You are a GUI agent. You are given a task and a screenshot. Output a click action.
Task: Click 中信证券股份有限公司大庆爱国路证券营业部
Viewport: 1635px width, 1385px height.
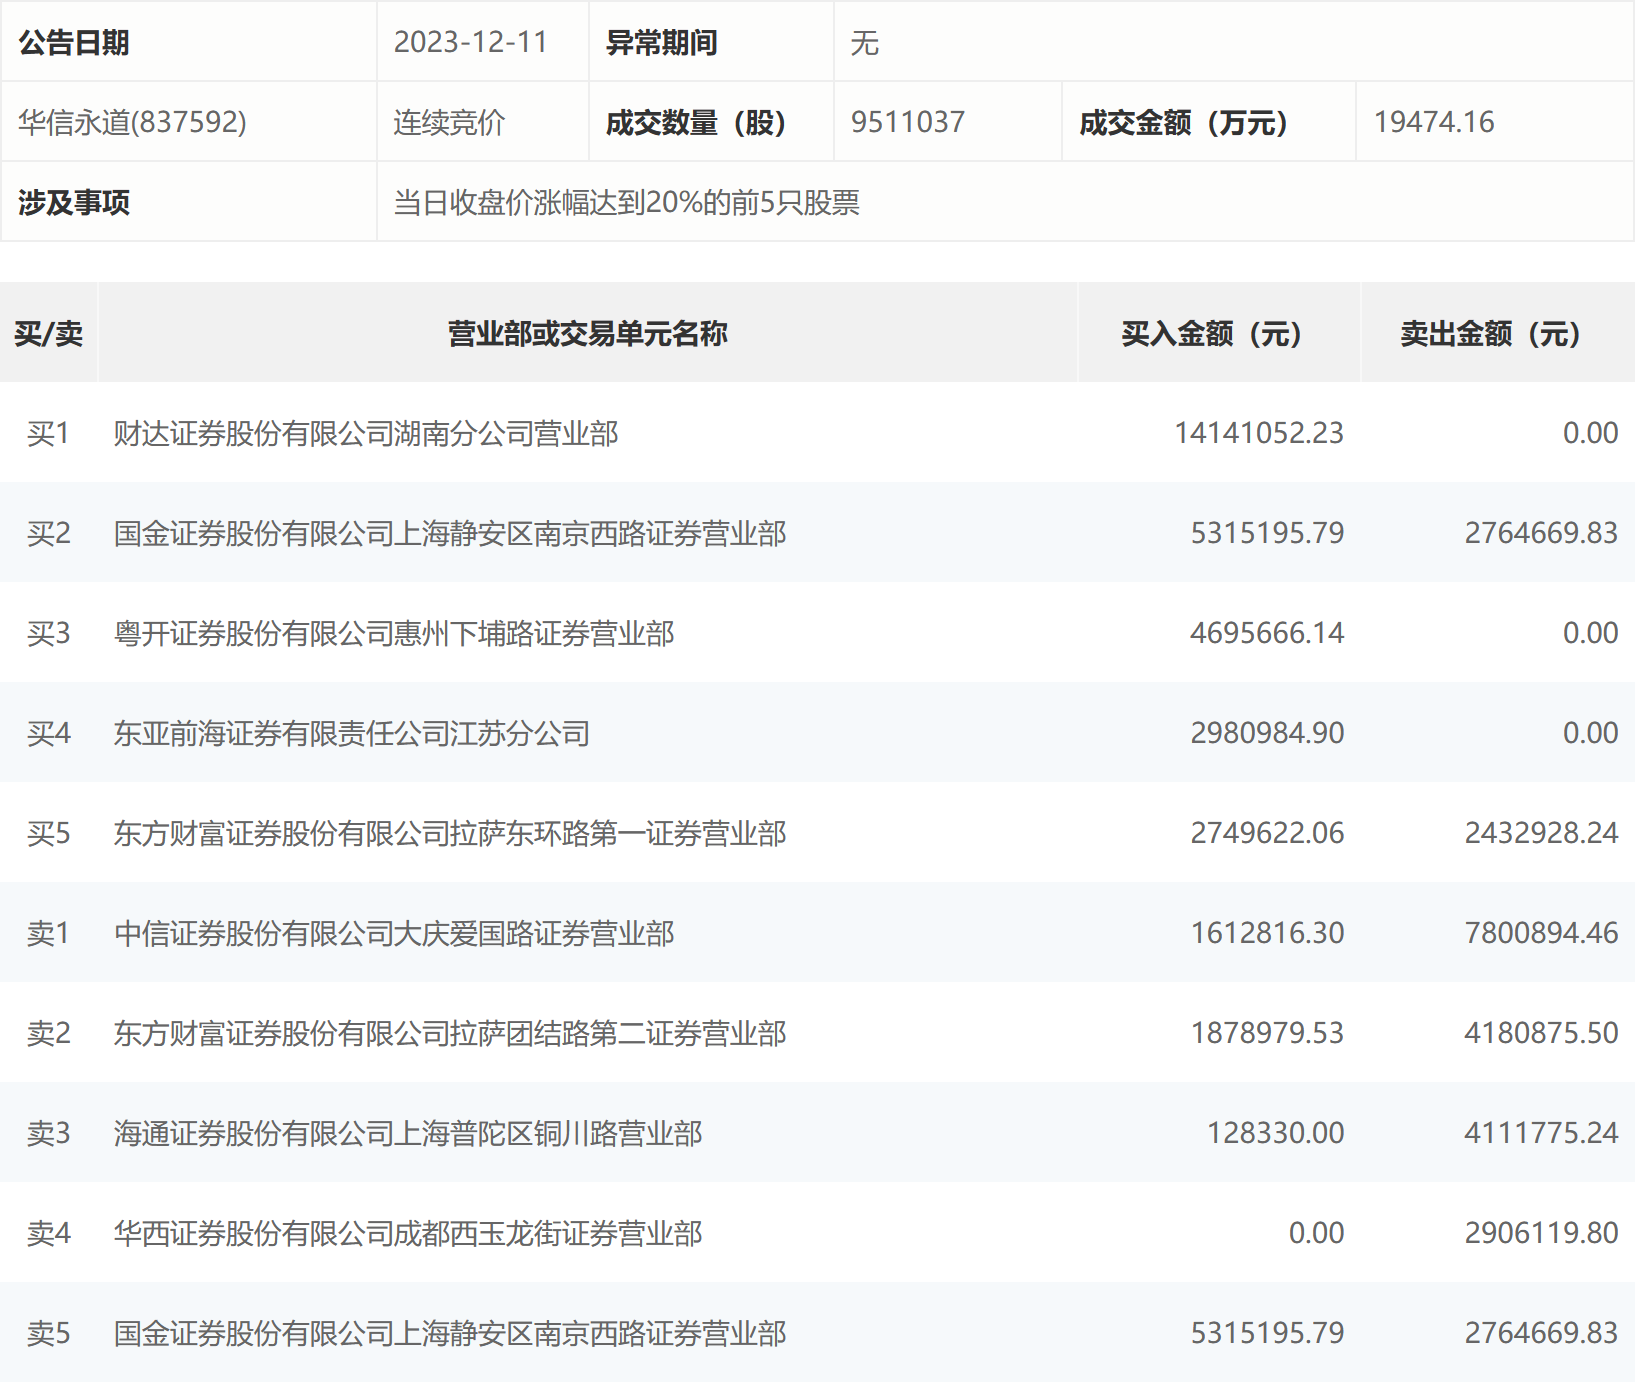394,933
